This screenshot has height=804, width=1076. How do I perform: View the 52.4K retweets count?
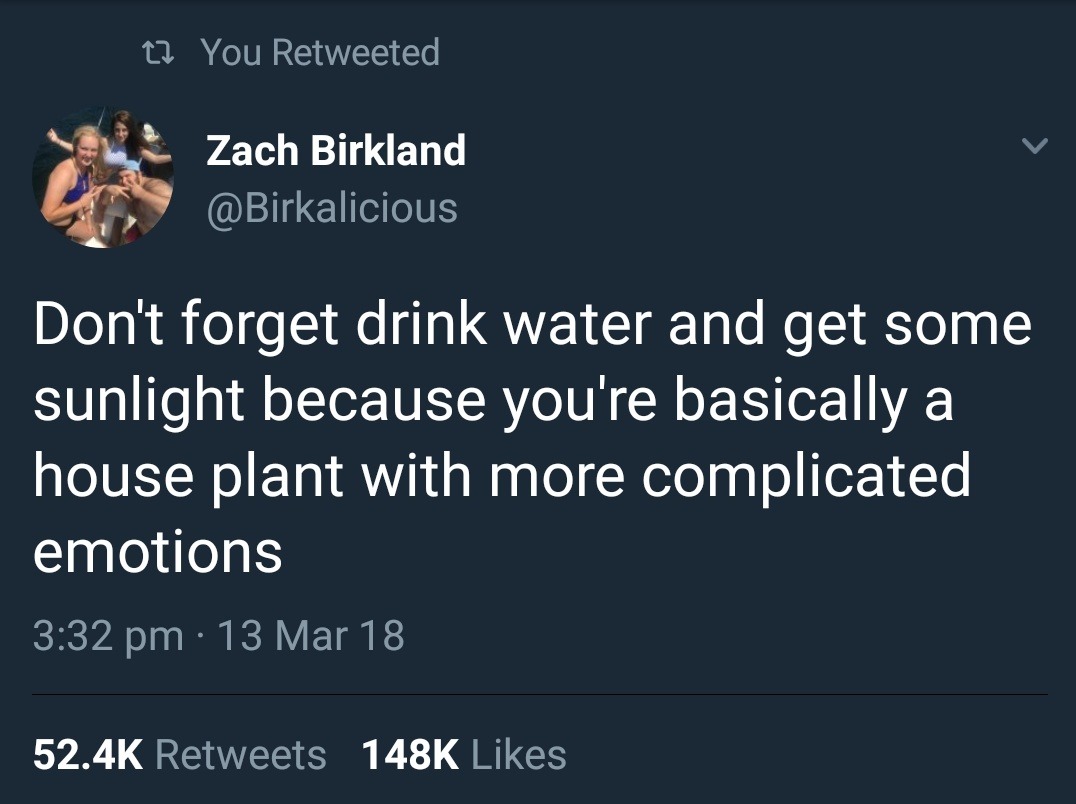pos(90,755)
